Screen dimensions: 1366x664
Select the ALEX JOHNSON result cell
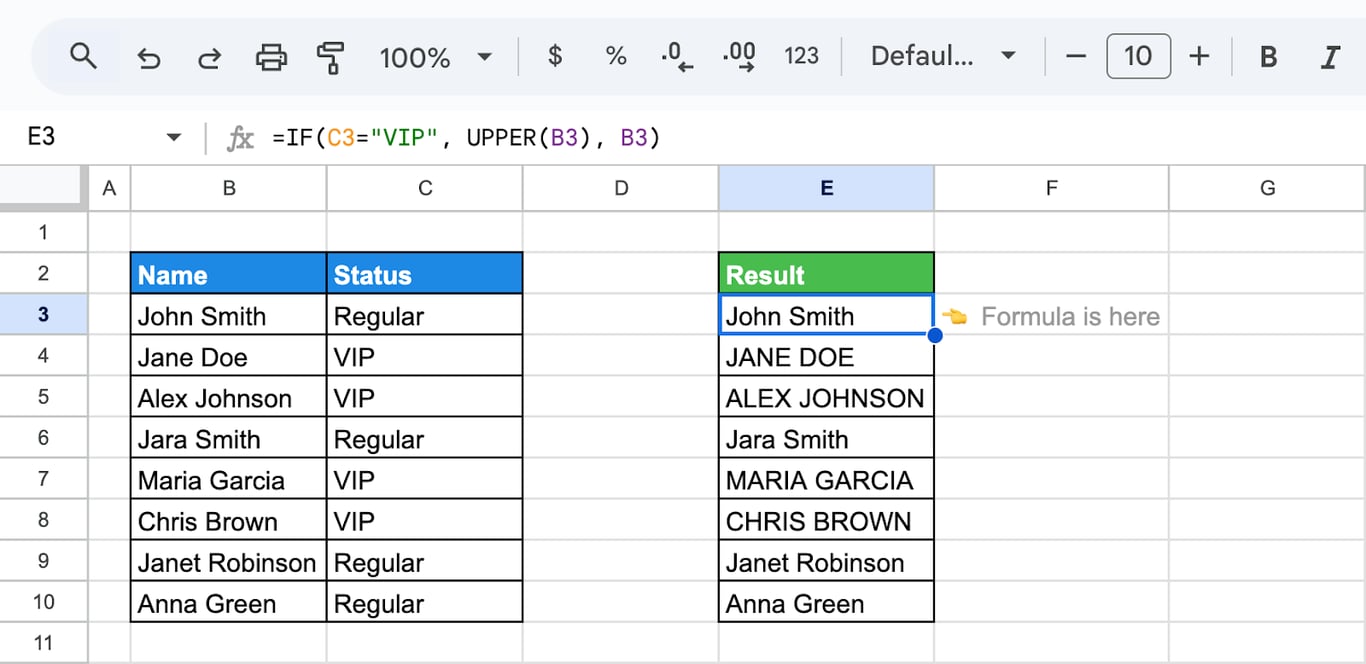coord(826,397)
